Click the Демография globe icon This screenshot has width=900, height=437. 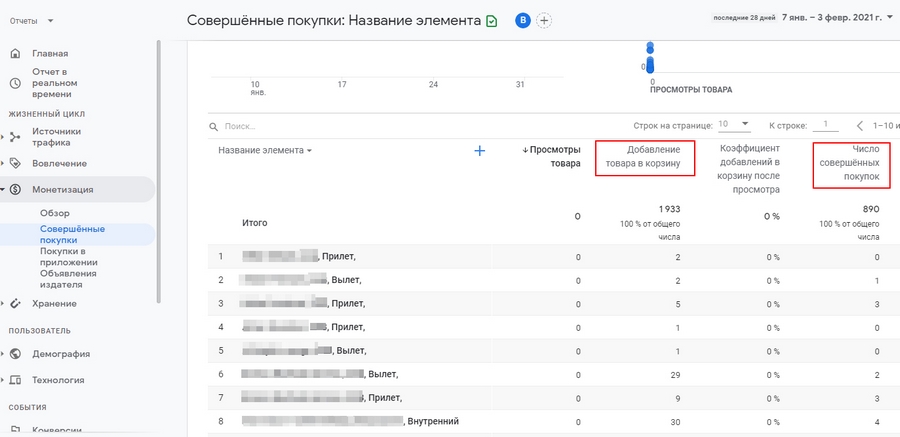(15, 354)
